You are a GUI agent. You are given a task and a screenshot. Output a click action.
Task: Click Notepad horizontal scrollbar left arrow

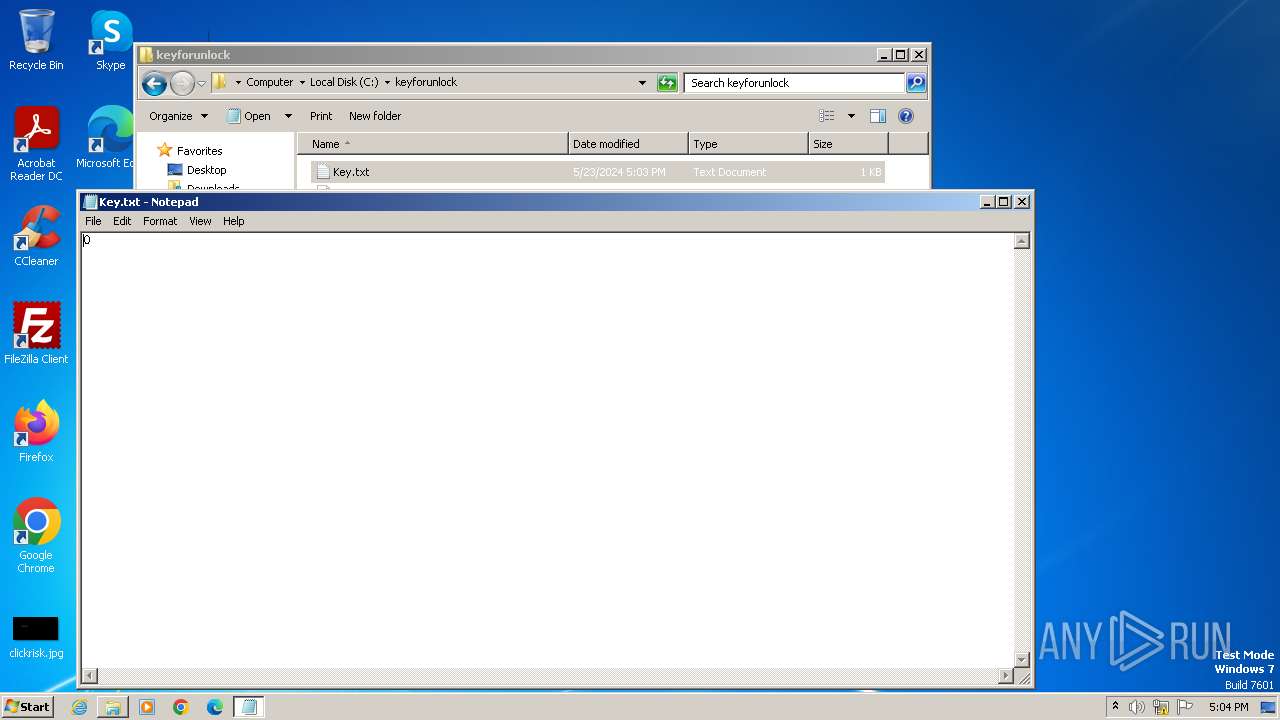click(x=89, y=676)
